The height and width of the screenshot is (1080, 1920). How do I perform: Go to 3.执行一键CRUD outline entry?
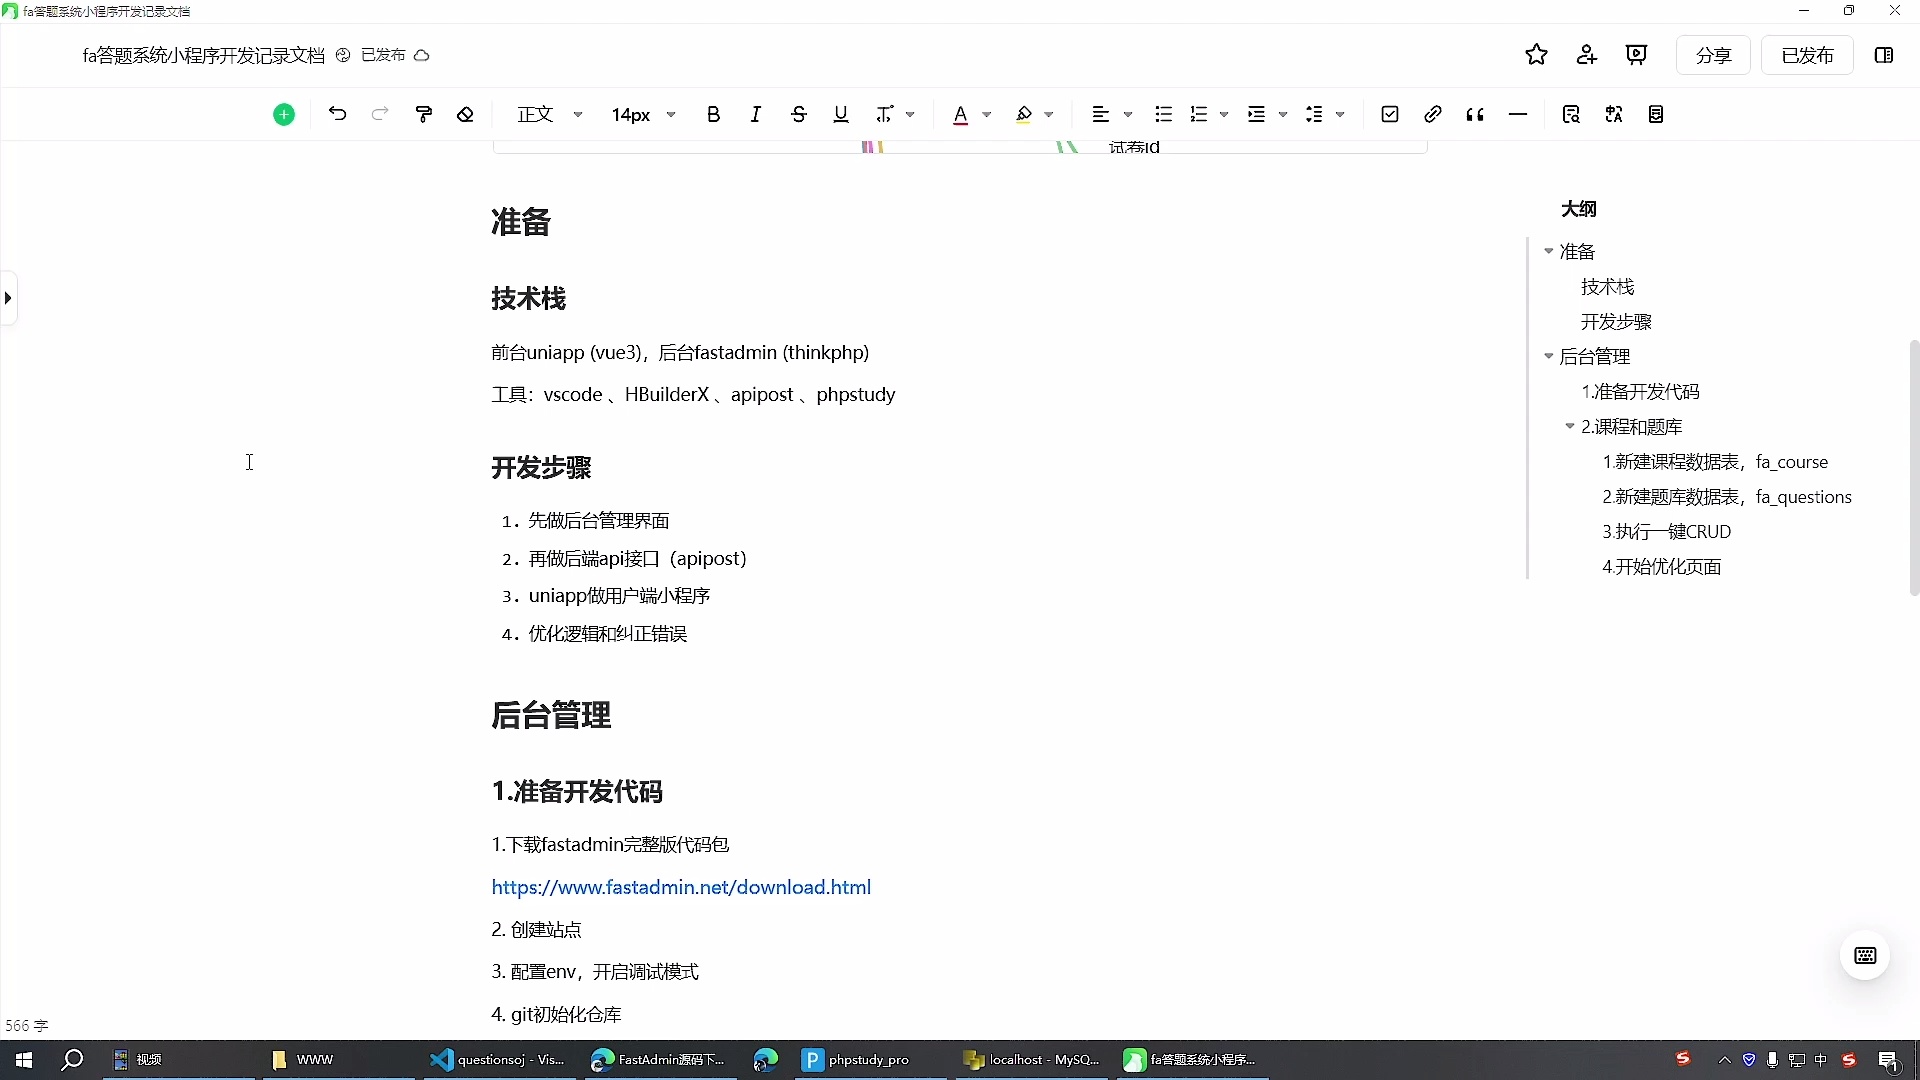(1666, 532)
